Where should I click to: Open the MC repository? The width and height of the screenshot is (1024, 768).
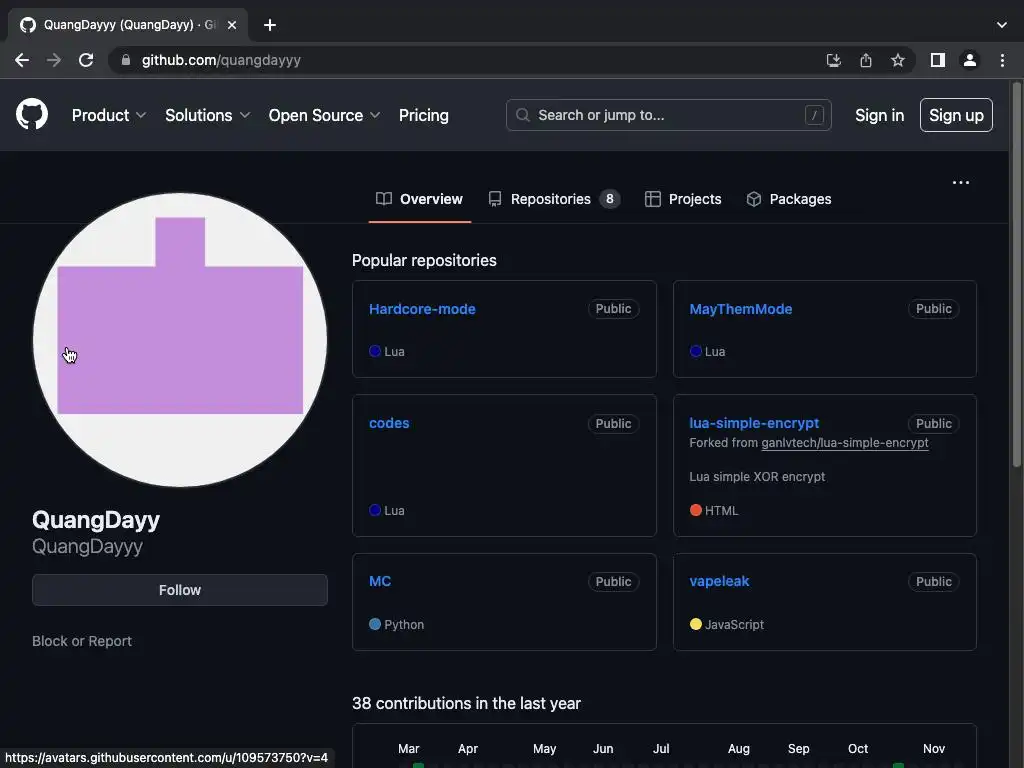pyautogui.click(x=380, y=581)
